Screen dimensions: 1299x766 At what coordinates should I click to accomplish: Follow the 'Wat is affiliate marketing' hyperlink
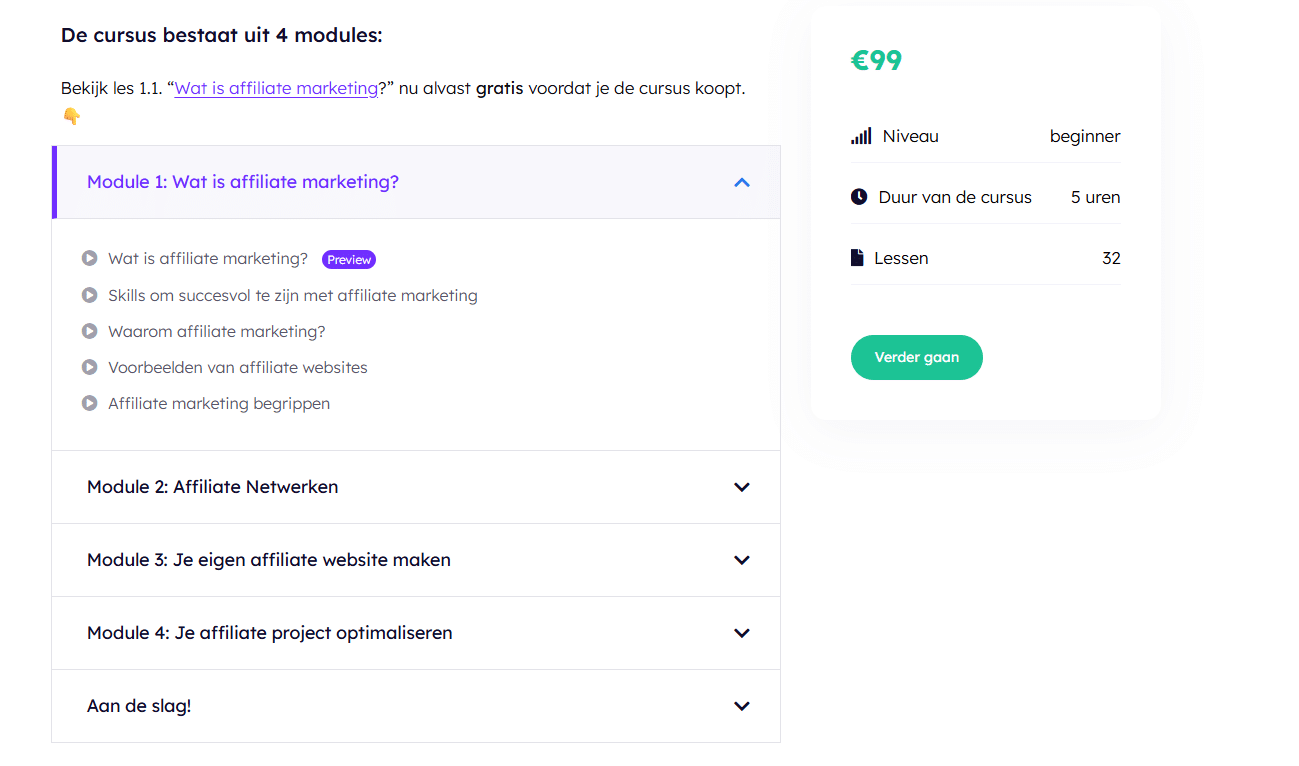tap(276, 88)
